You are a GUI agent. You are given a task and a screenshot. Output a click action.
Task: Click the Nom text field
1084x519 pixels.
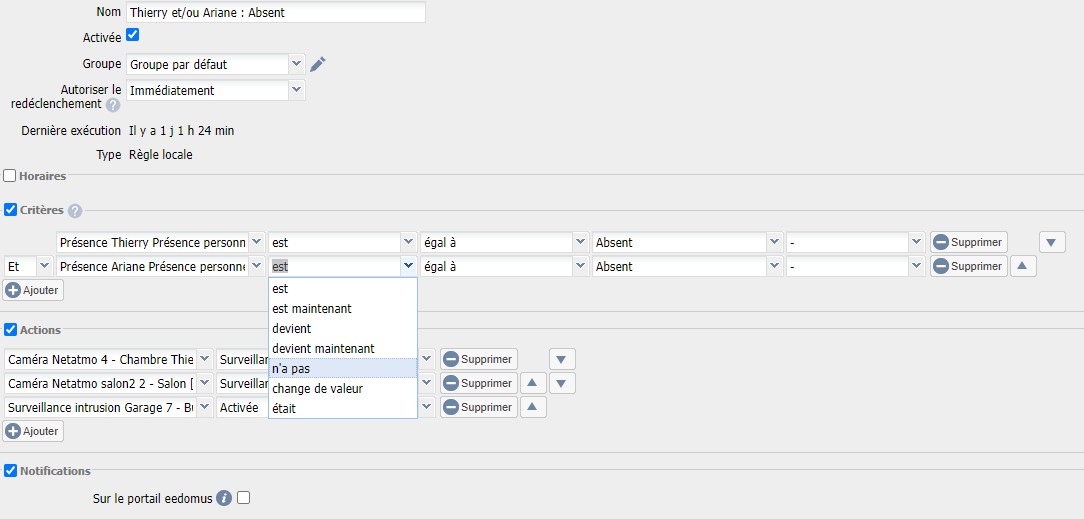tap(275, 13)
